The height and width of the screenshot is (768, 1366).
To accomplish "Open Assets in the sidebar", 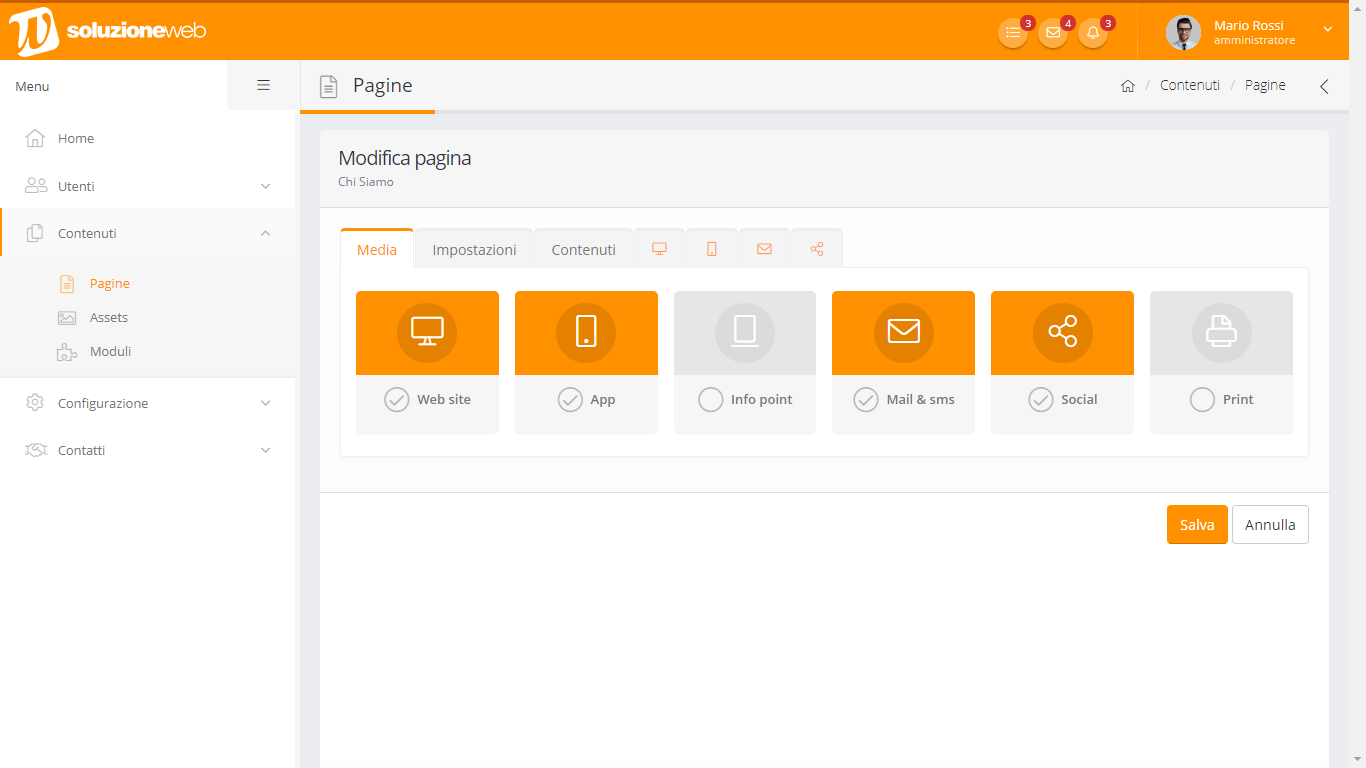I will [109, 317].
